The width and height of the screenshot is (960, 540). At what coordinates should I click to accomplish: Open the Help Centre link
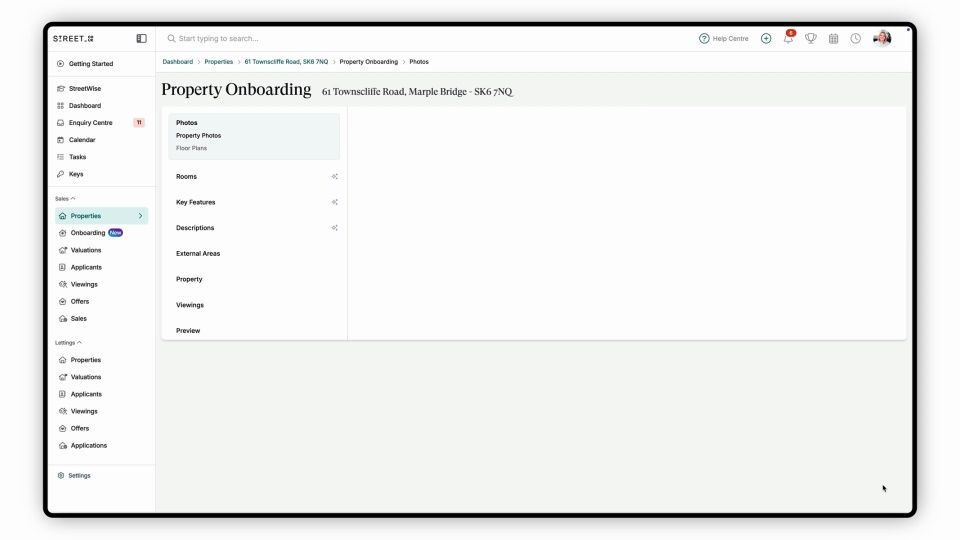(724, 39)
